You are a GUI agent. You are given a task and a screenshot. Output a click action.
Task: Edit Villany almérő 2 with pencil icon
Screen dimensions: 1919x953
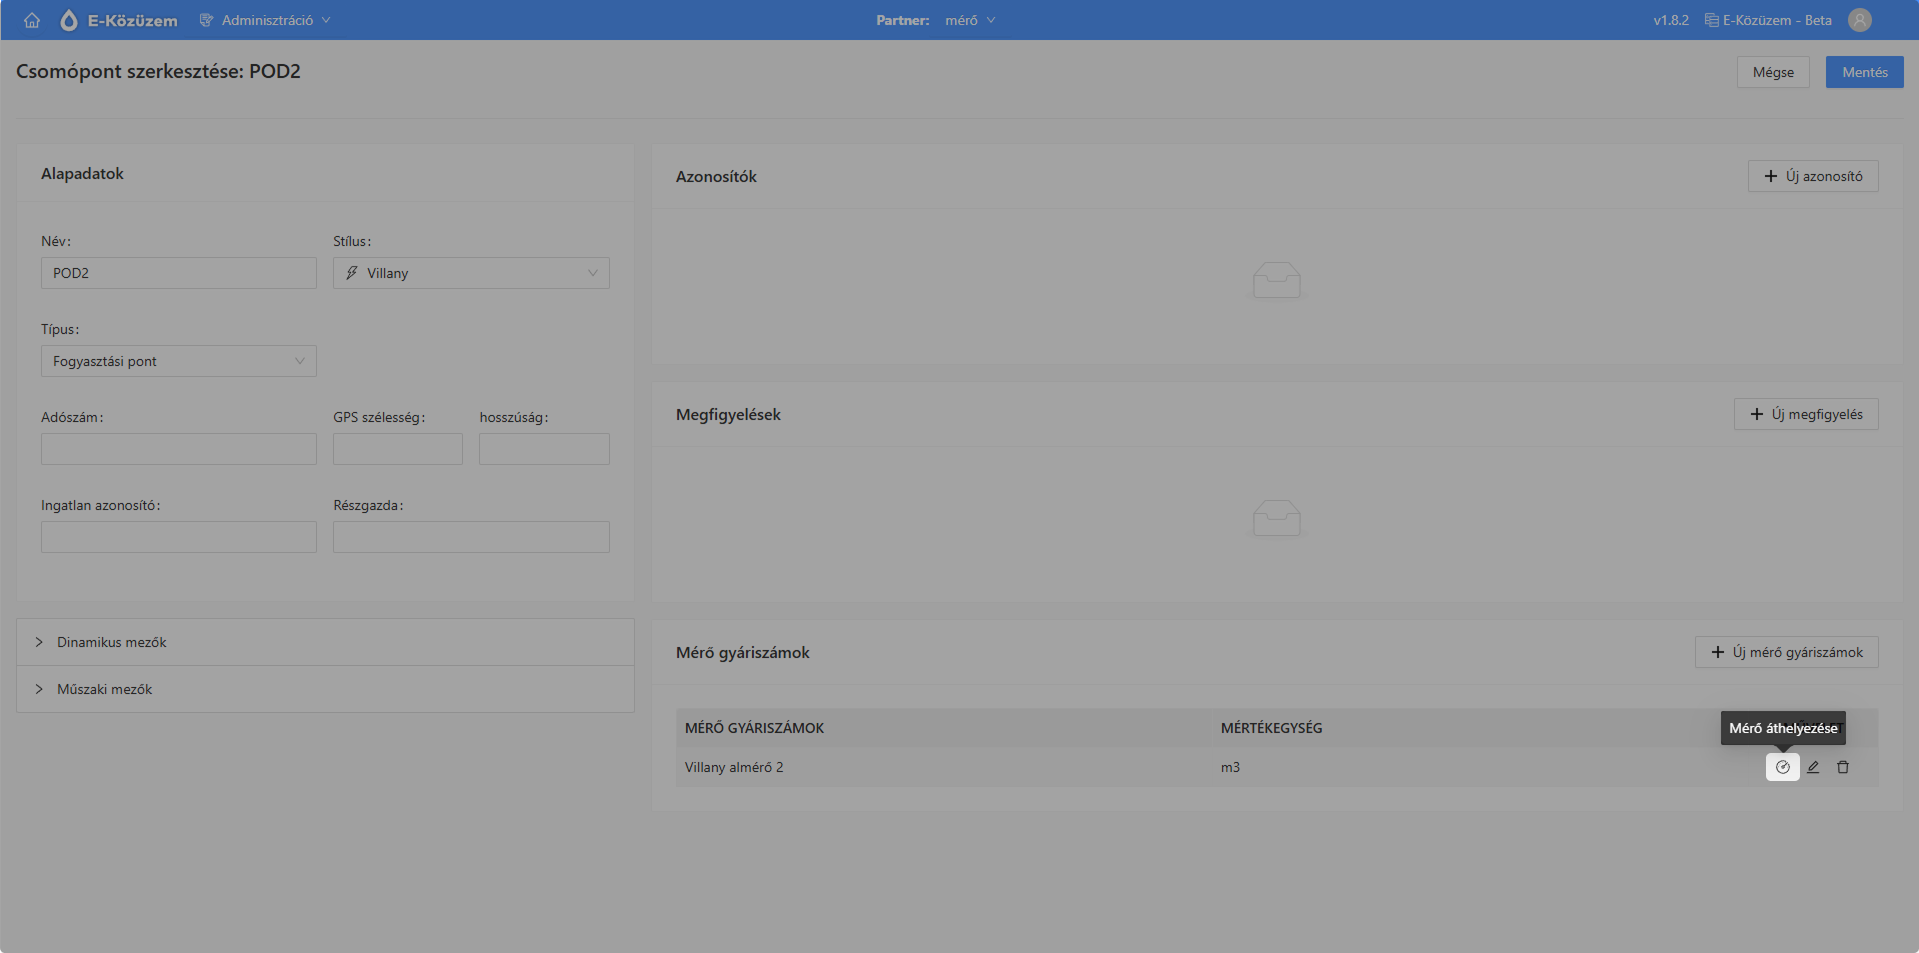(1813, 767)
